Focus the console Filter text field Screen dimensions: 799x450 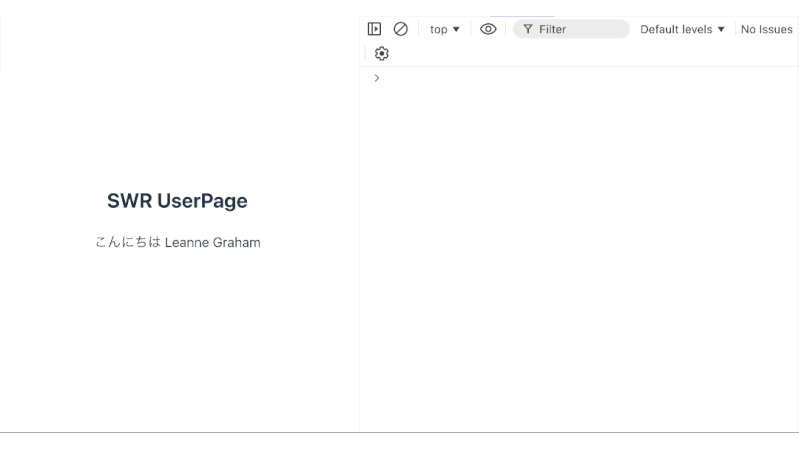click(x=580, y=29)
